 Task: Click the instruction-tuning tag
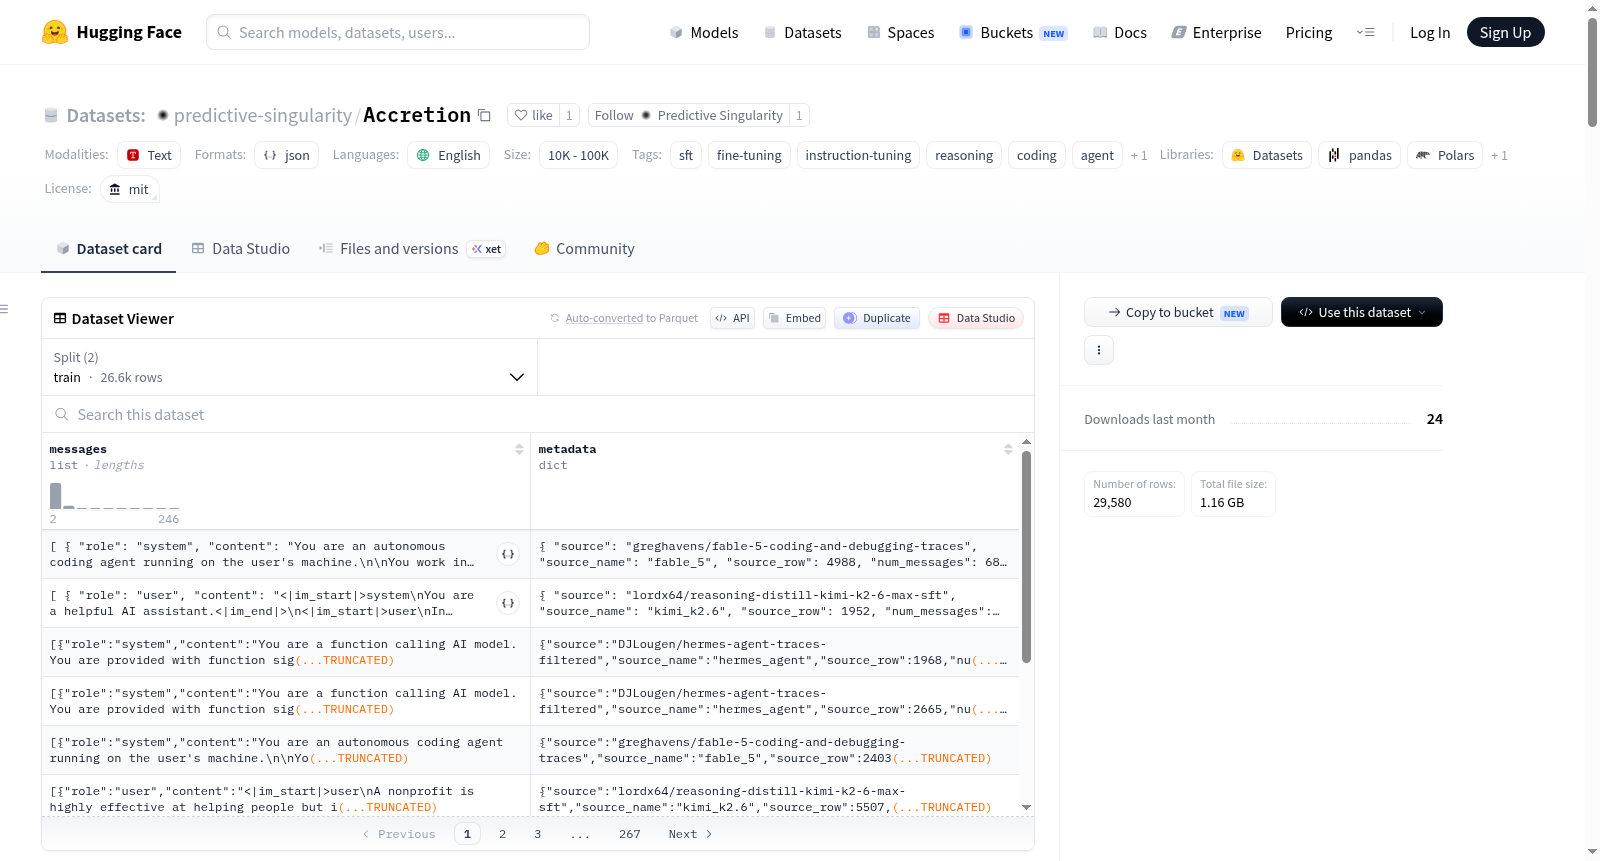(858, 155)
